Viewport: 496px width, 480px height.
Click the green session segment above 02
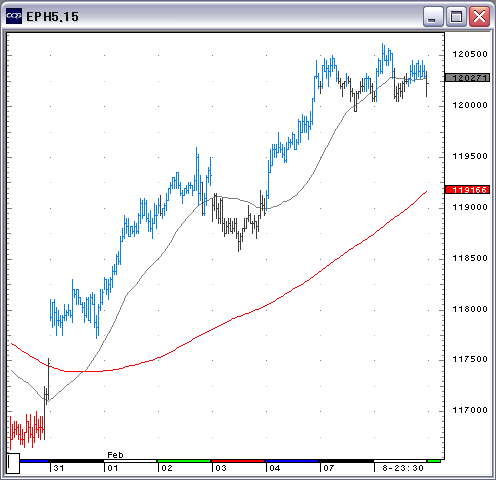[x=184, y=461]
